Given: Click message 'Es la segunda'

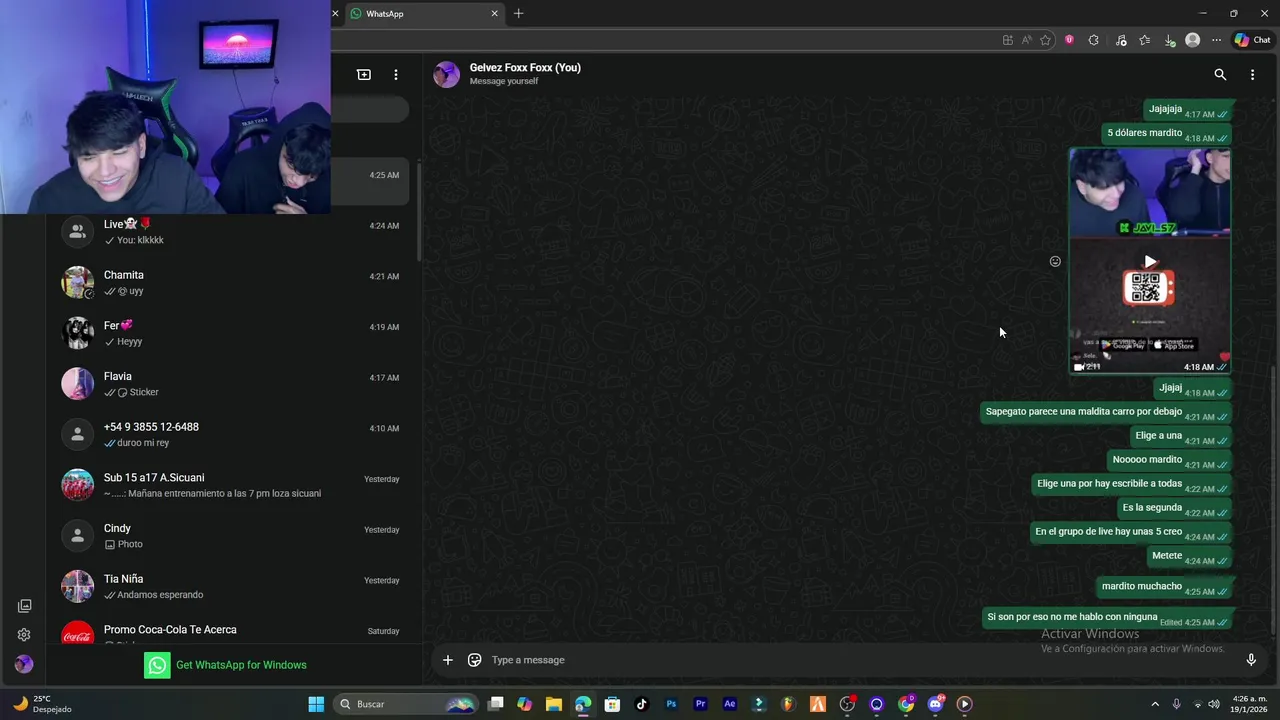Looking at the screenshot, I should (x=1175, y=508).
